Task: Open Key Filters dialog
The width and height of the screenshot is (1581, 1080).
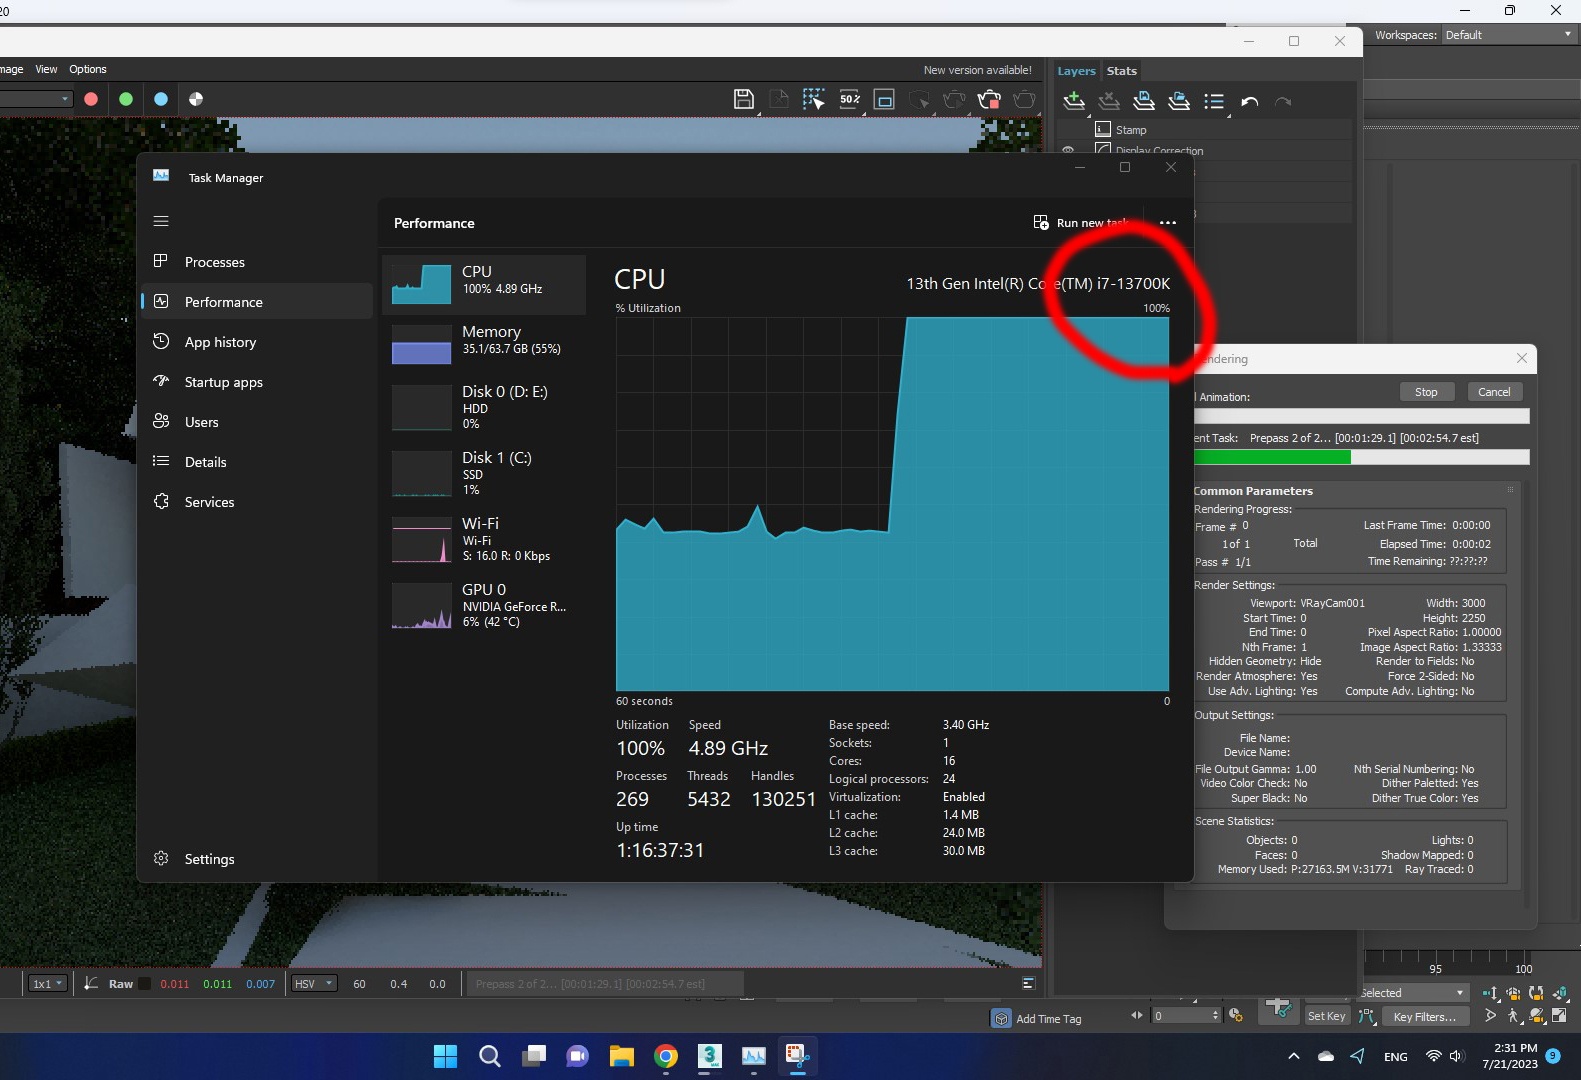Action: (x=1424, y=1017)
